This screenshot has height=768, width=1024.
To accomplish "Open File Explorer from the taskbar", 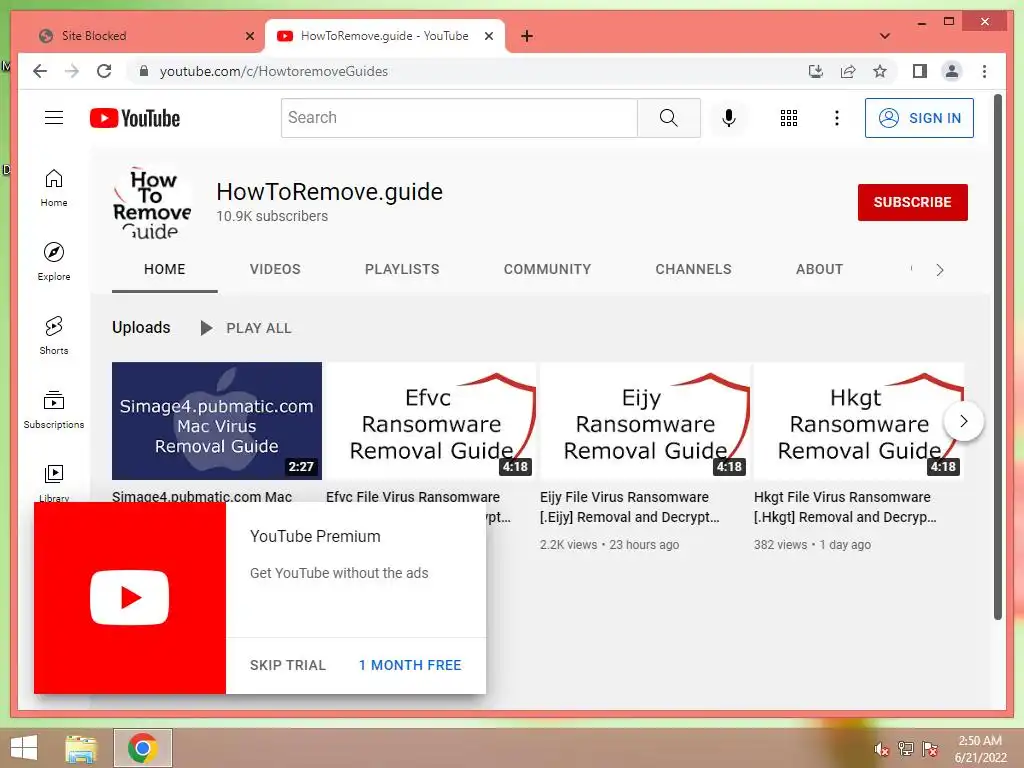I will [x=81, y=748].
